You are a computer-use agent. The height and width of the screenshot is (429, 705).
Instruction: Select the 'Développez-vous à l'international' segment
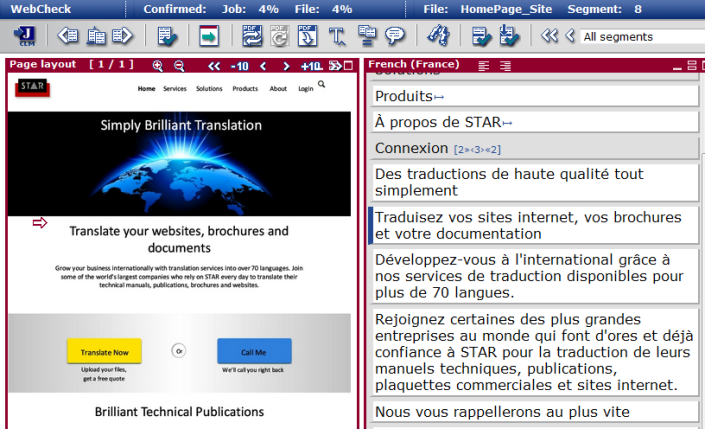click(535, 276)
